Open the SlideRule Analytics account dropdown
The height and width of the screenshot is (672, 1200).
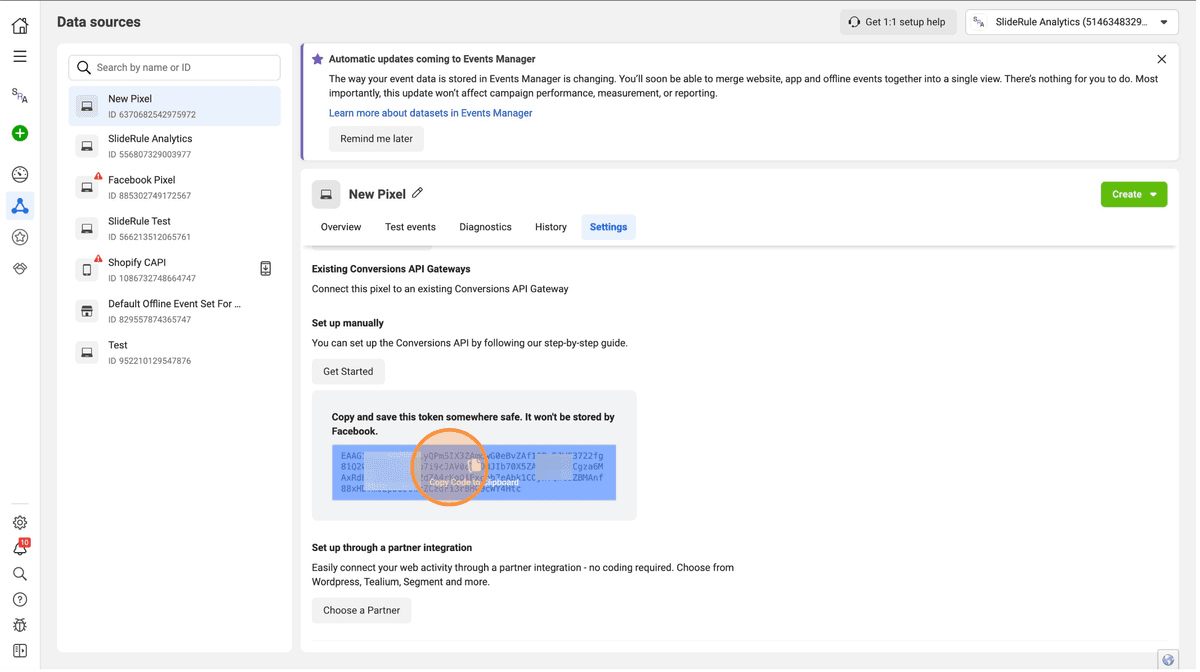click(x=1072, y=22)
